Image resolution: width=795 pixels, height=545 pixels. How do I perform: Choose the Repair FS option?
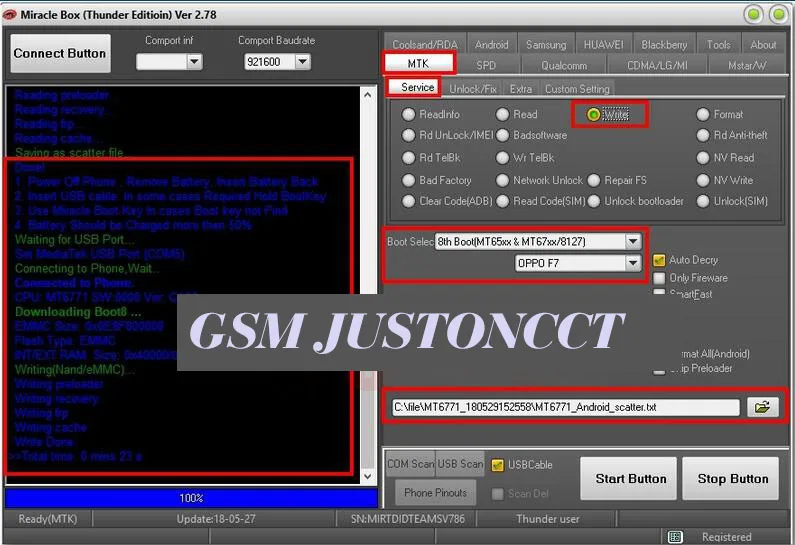pyautogui.click(x=594, y=180)
